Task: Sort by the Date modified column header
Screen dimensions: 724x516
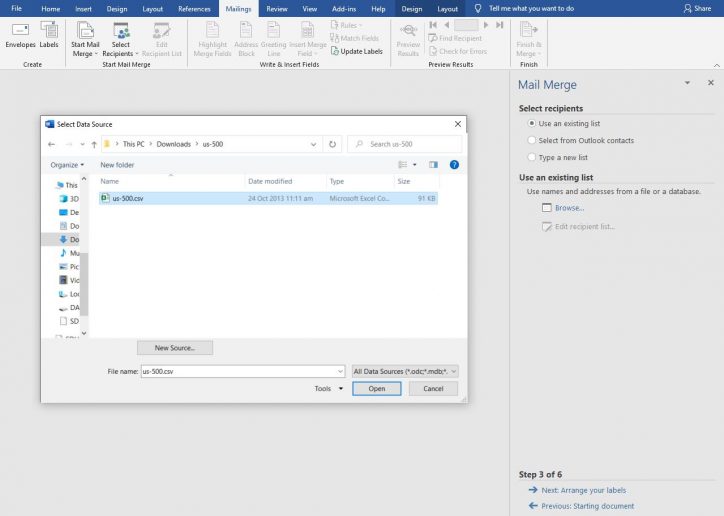Action: pyautogui.click(x=285, y=181)
